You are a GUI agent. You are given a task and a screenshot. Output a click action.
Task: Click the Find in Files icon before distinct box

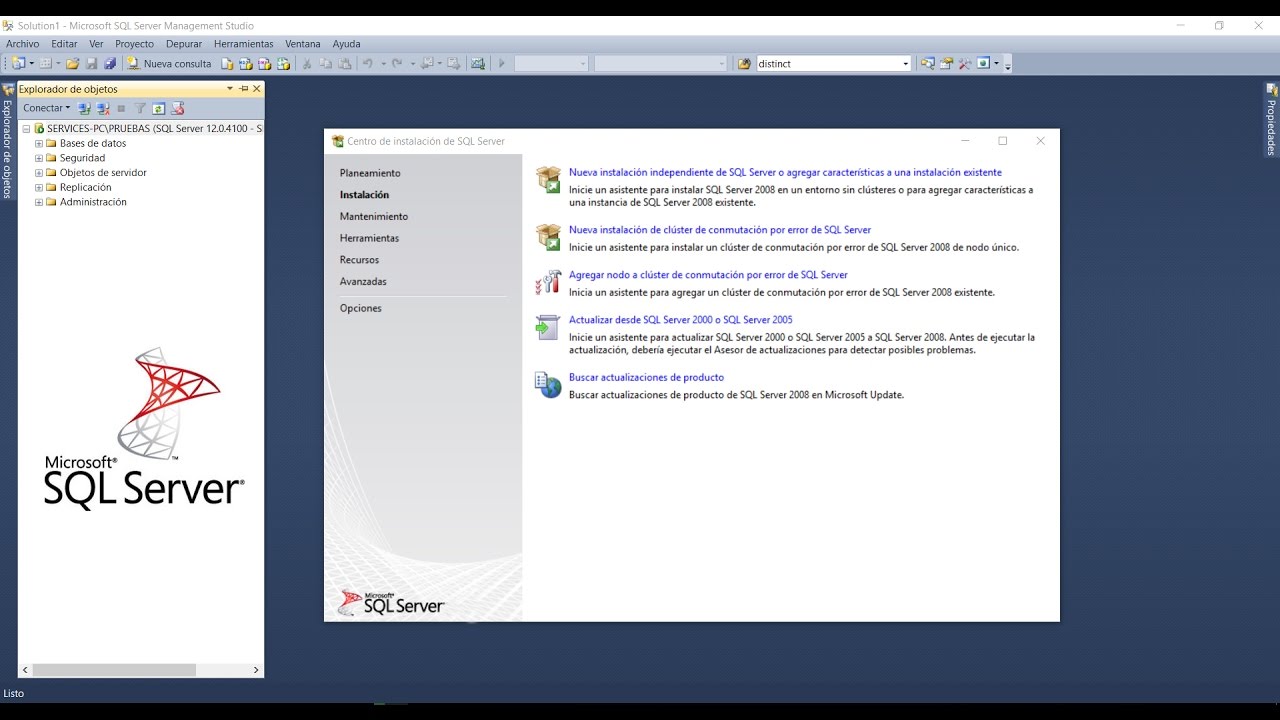point(745,63)
